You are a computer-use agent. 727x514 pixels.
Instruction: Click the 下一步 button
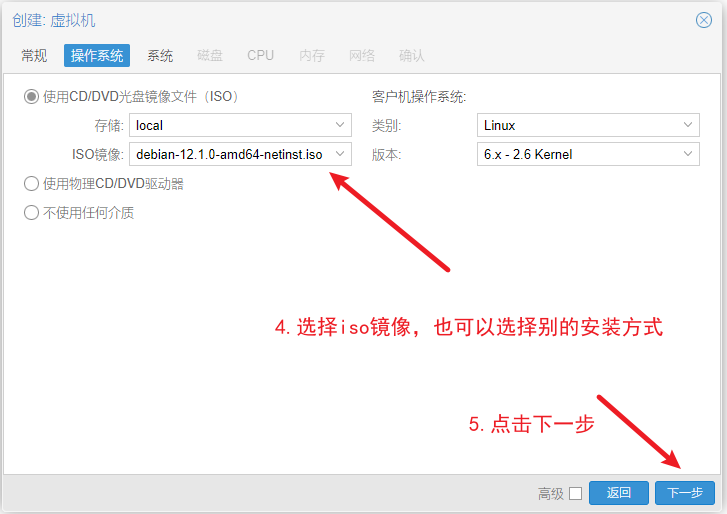coord(685,492)
